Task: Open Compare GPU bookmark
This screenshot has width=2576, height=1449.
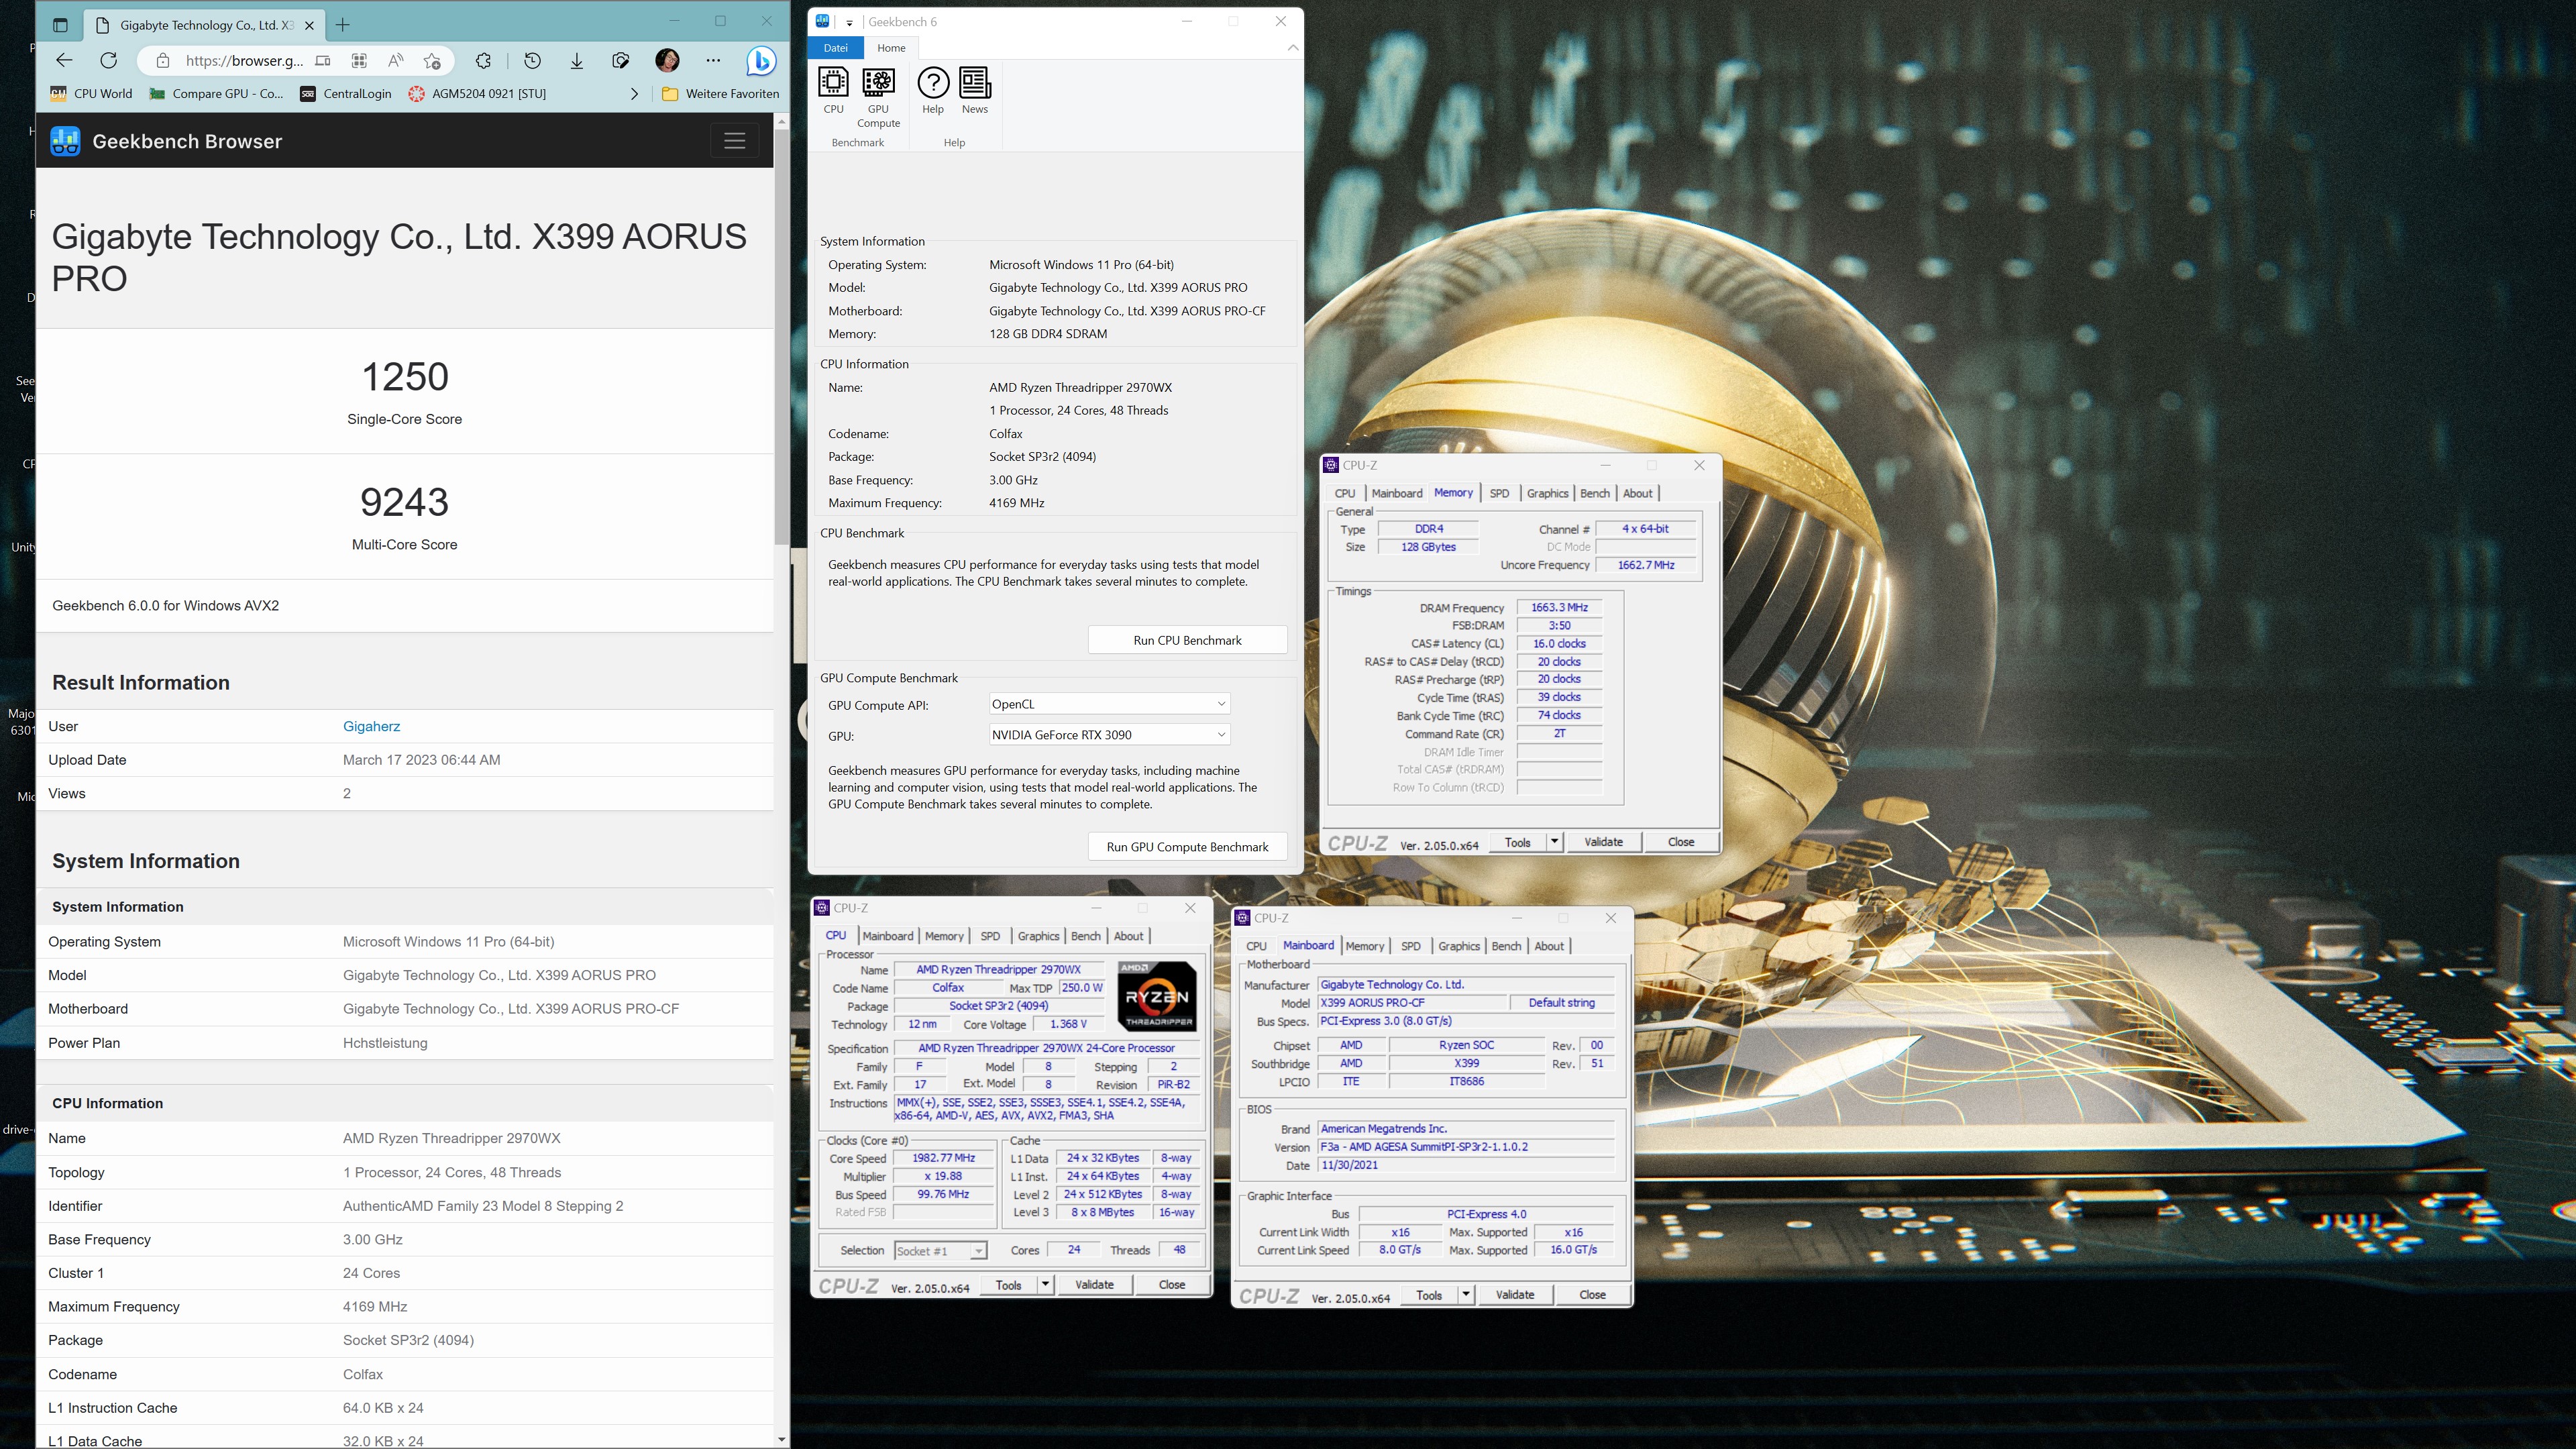Action: (x=216, y=93)
